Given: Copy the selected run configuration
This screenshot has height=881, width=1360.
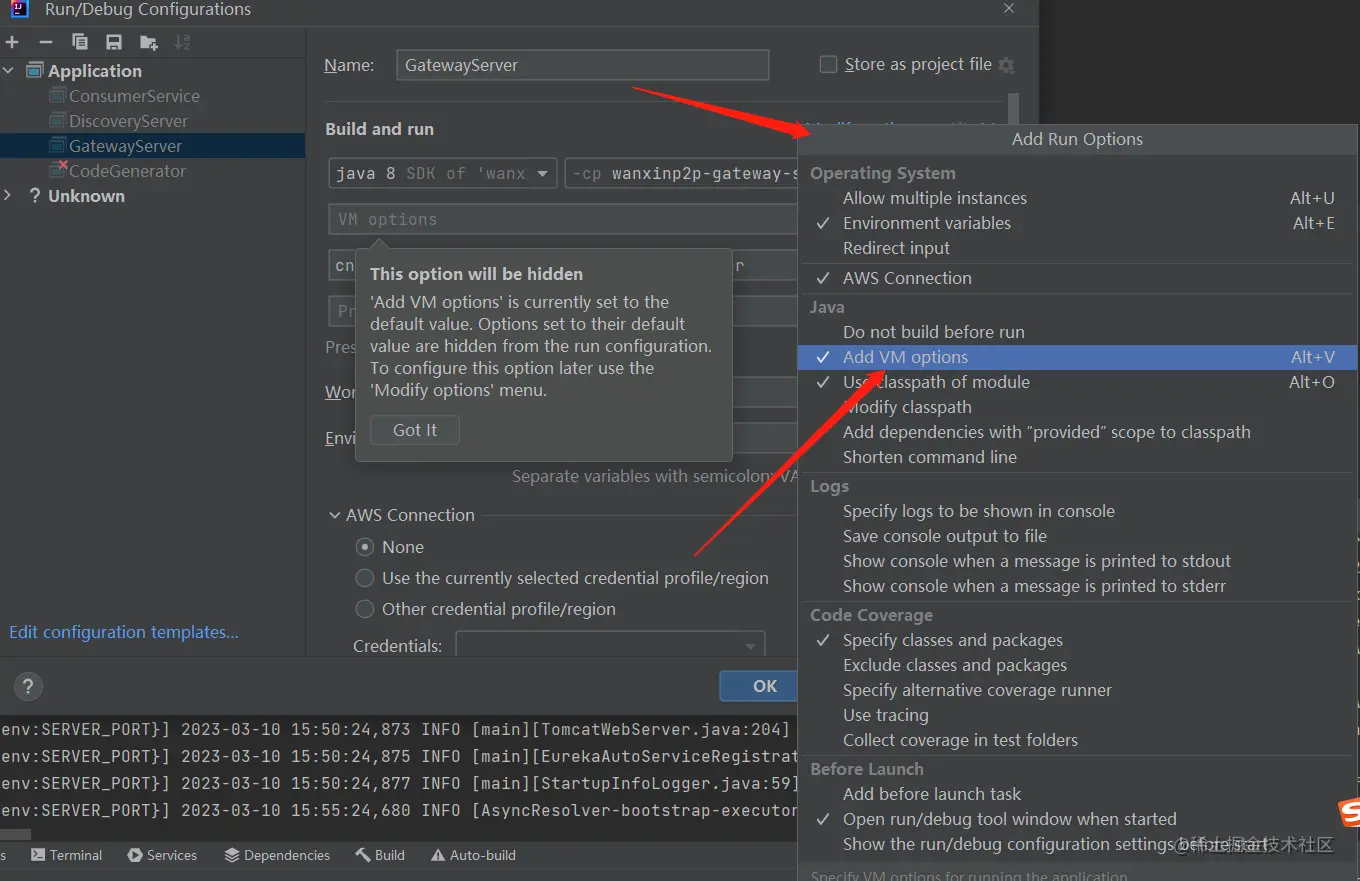Looking at the screenshot, I should coord(80,42).
